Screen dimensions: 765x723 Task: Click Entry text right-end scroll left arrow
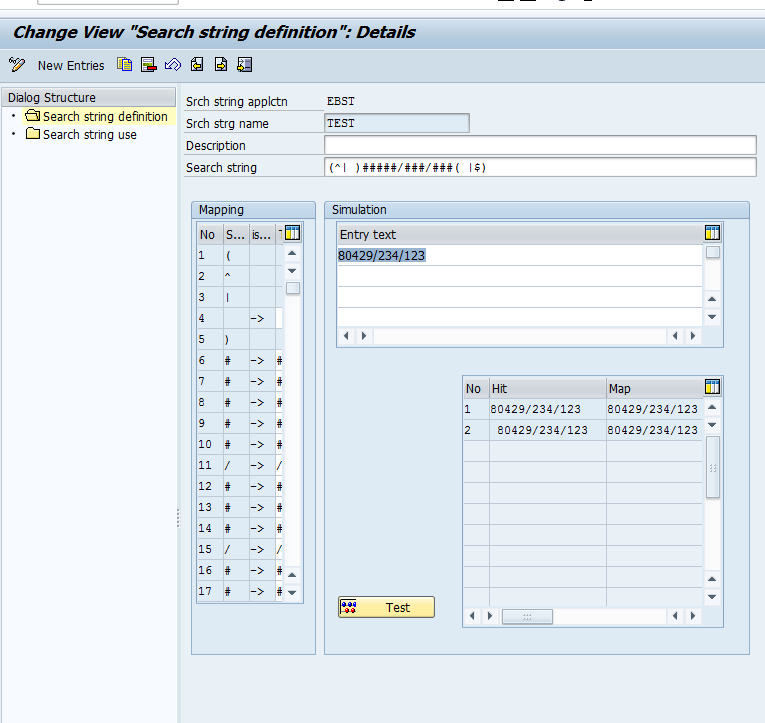pyautogui.click(x=675, y=336)
